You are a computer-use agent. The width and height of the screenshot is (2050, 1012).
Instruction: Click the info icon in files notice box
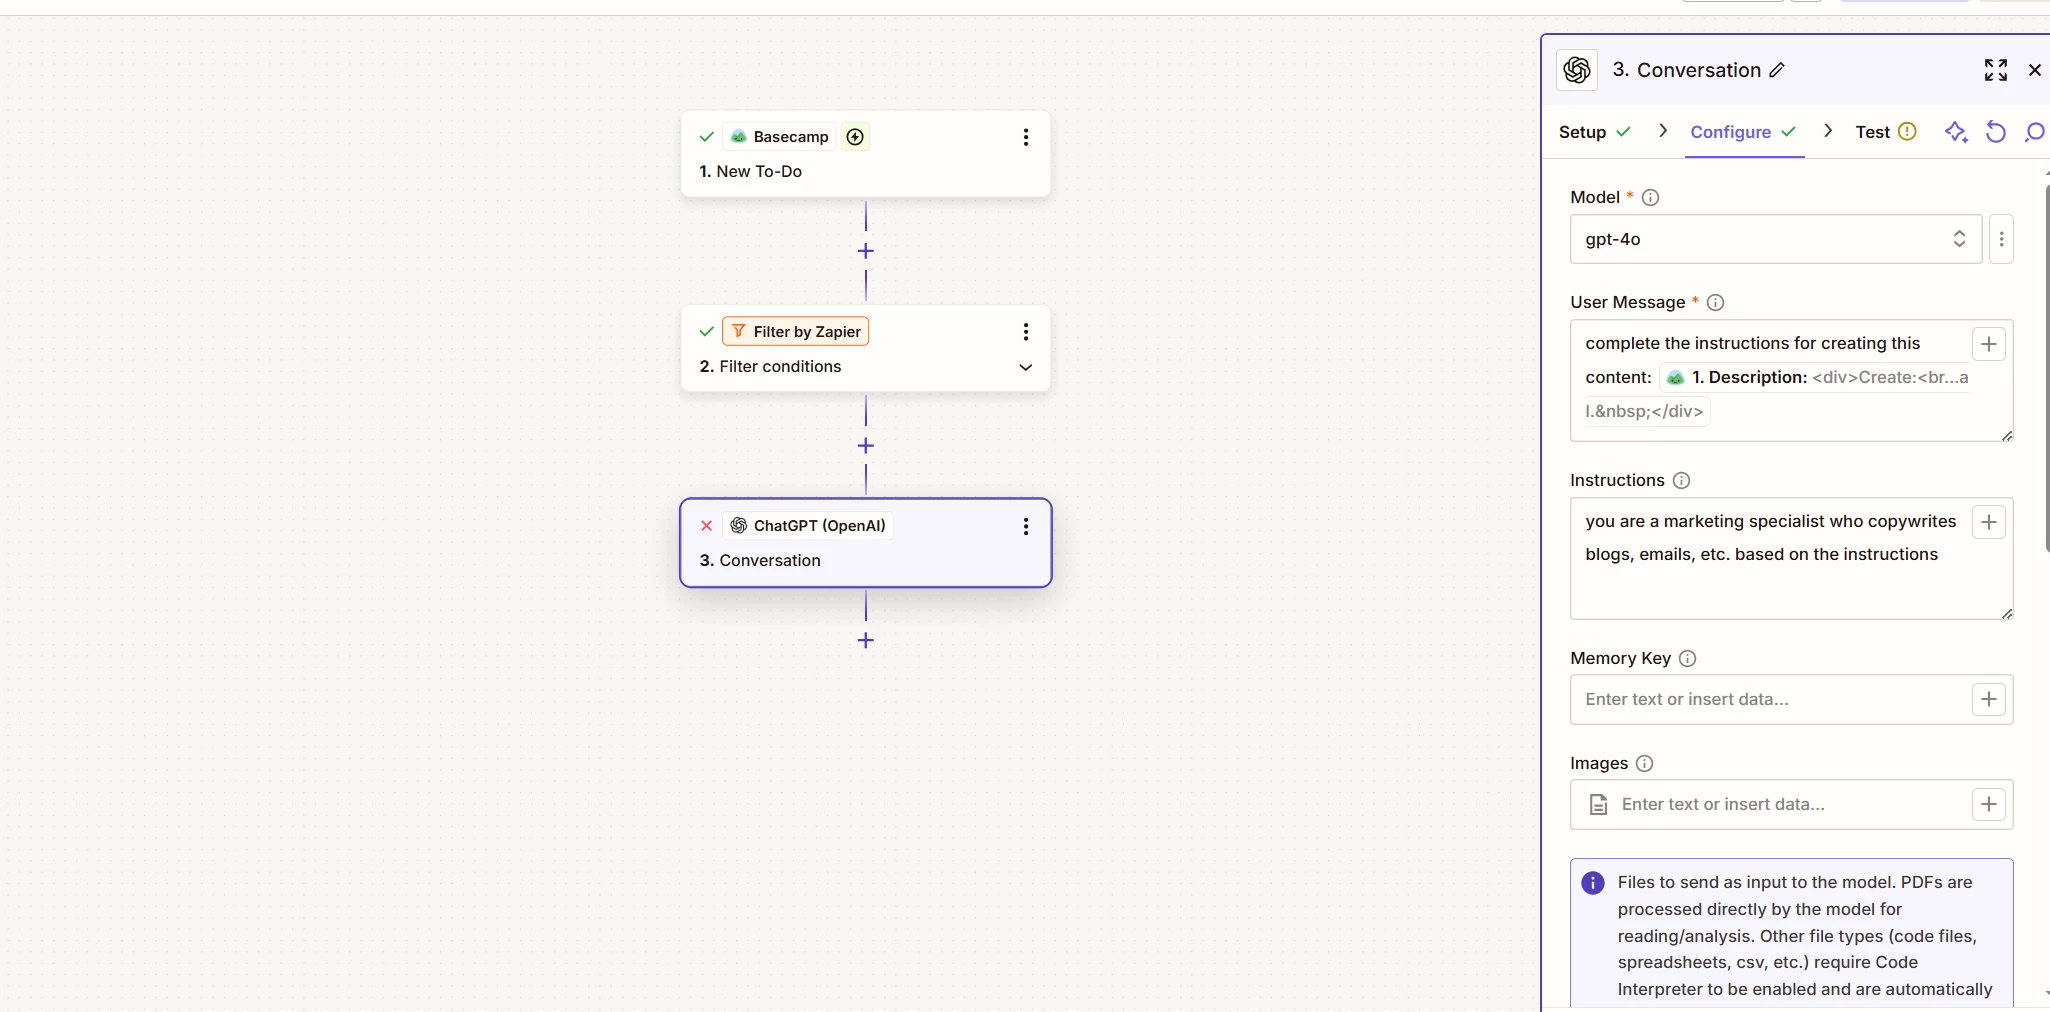(x=1593, y=883)
